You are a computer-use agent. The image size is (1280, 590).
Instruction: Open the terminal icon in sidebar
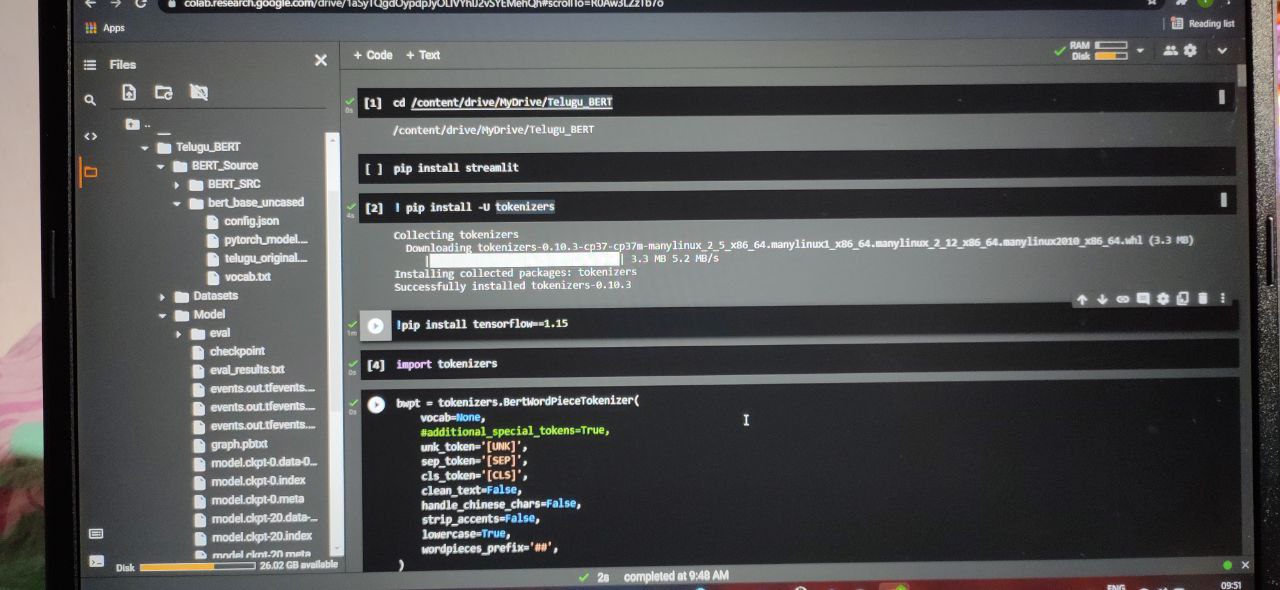pos(96,562)
